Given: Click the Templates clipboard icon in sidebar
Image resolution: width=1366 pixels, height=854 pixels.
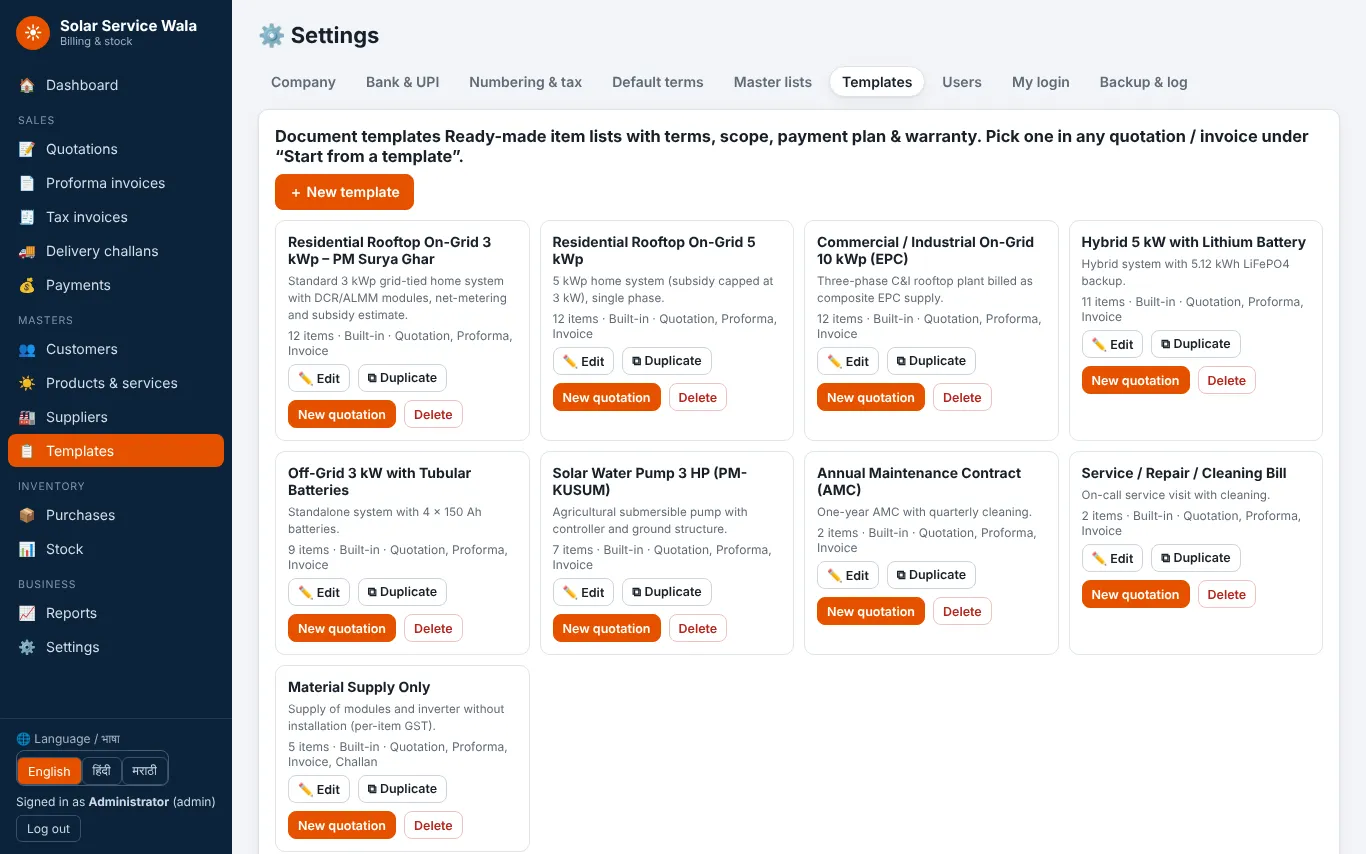Looking at the screenshot, I should 27,451.
